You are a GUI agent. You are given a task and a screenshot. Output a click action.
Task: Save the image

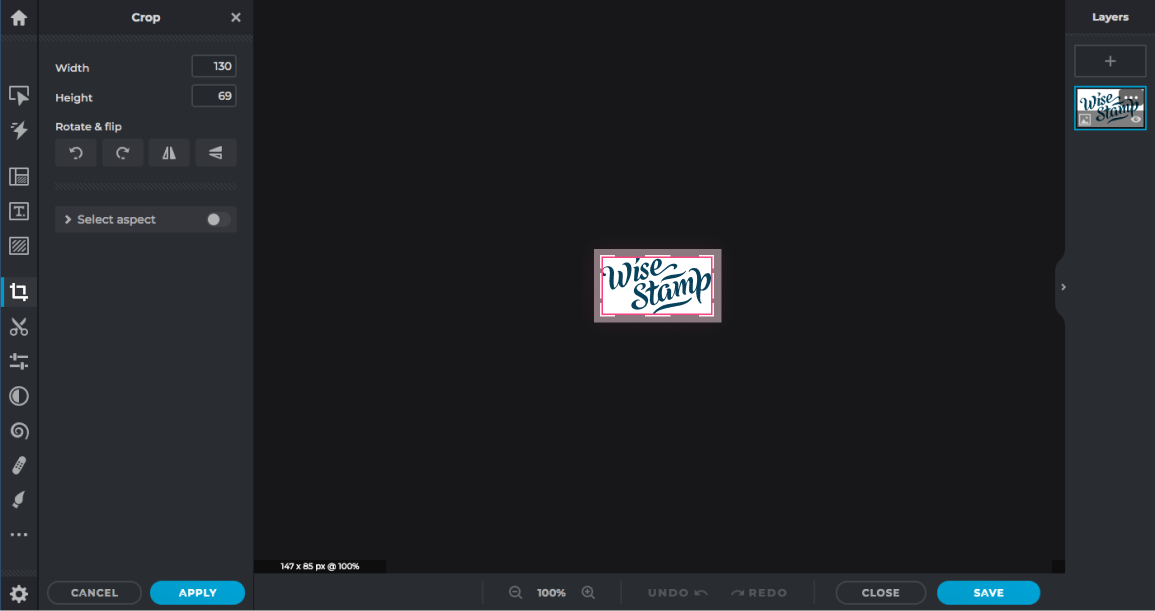coord(989,593)
